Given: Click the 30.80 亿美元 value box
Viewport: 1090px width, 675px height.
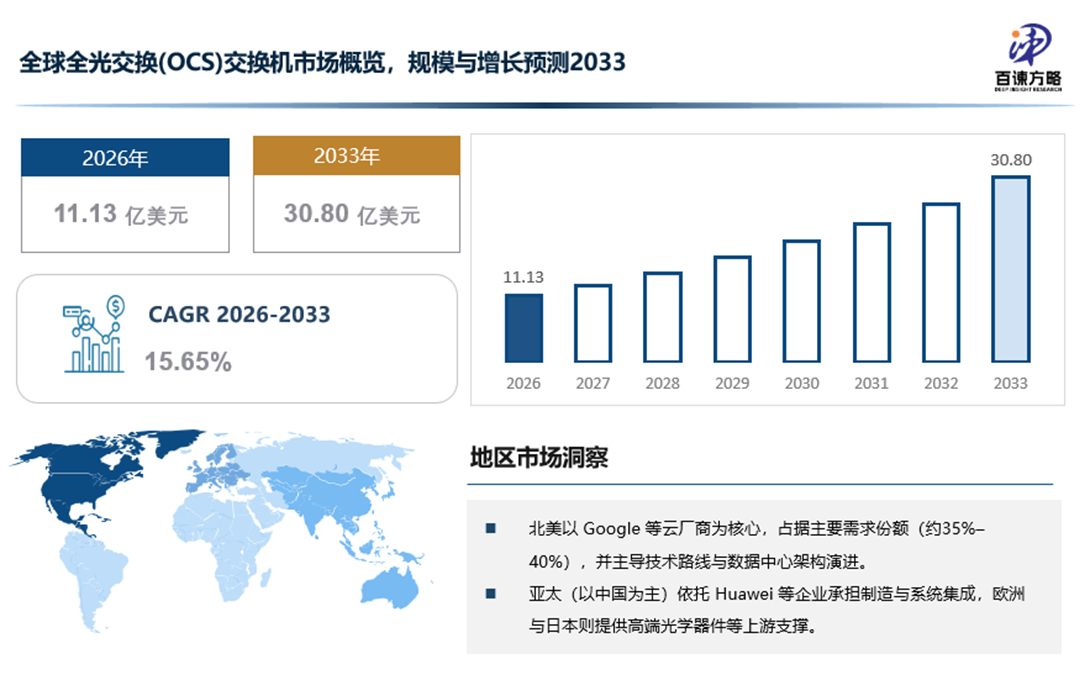Looking at the screenshot, I should (356, 214).
